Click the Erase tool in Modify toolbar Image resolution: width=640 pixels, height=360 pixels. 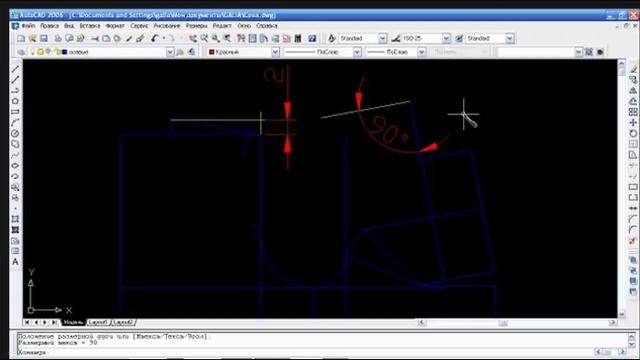coord(633,69)
